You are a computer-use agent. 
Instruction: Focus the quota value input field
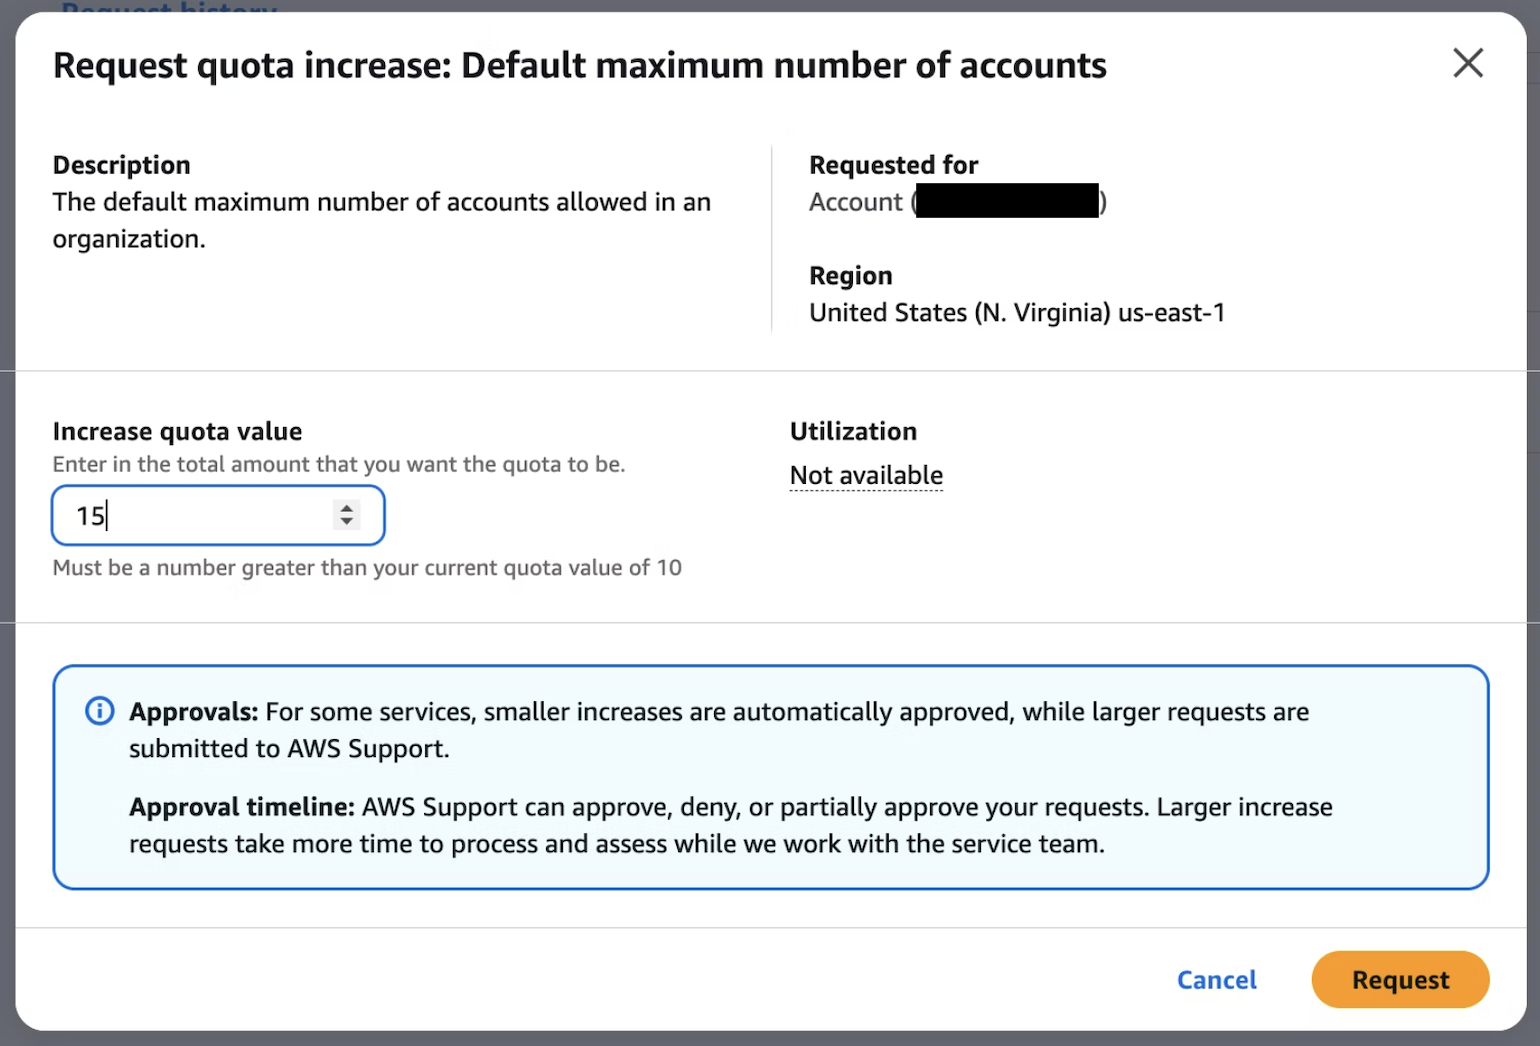tap(200, 516)
